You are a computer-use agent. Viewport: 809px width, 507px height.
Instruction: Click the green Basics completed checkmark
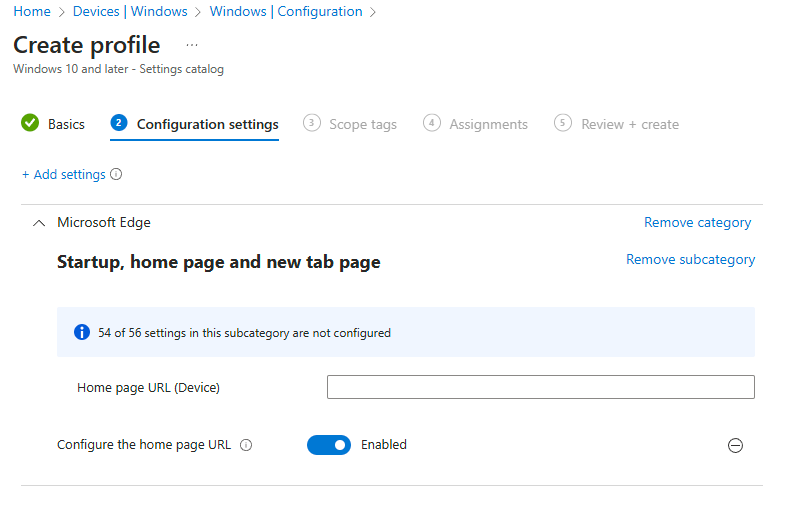click(x=30, y=123)
